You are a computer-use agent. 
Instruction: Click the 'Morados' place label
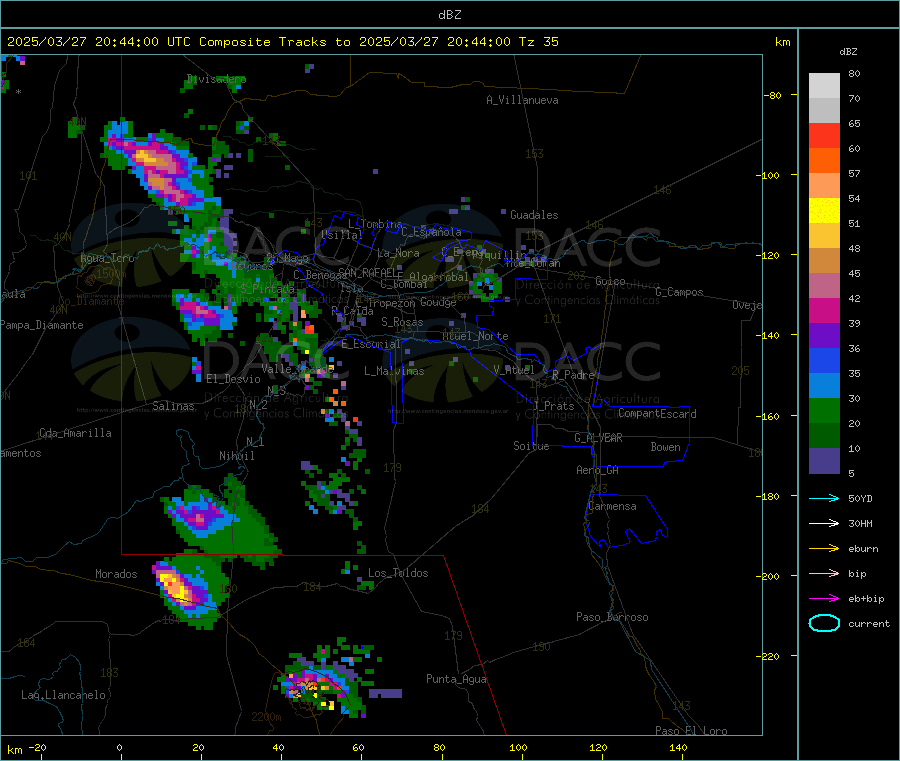pos(116,574)
